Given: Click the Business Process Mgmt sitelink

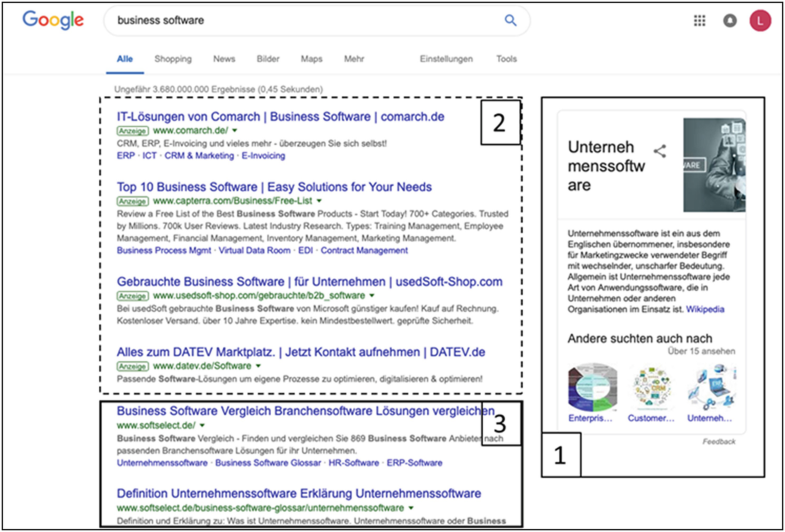Looking at the screenshot, I should click(x=164, y=250).
